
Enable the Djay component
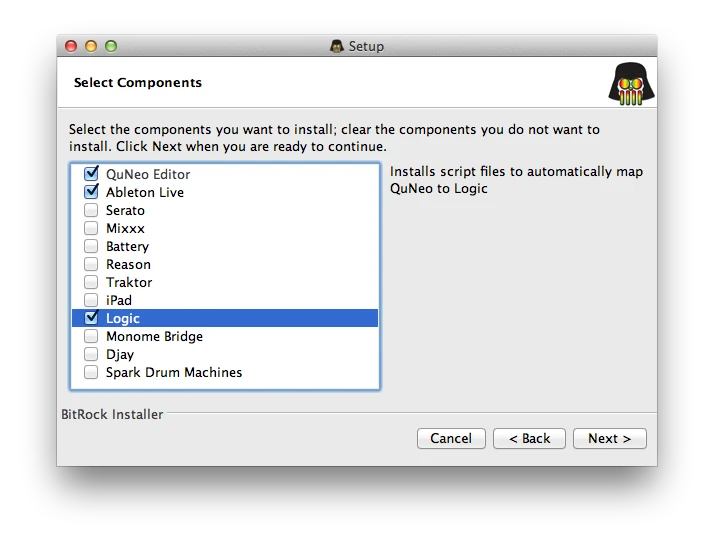[91, 354]
